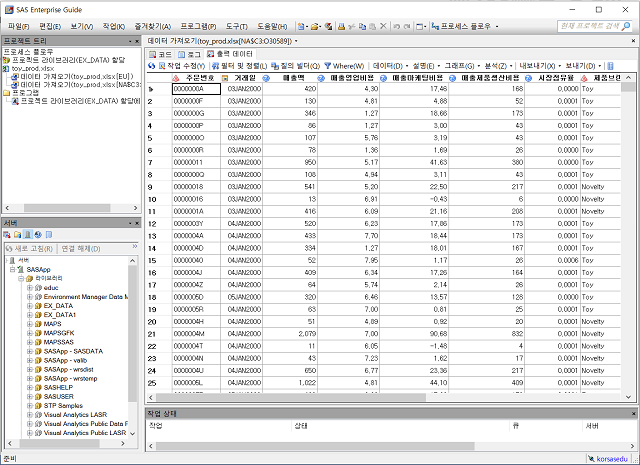The image size is (640, 465).
Task: Click the Save project toolbar icon
Action: point(328,27)
